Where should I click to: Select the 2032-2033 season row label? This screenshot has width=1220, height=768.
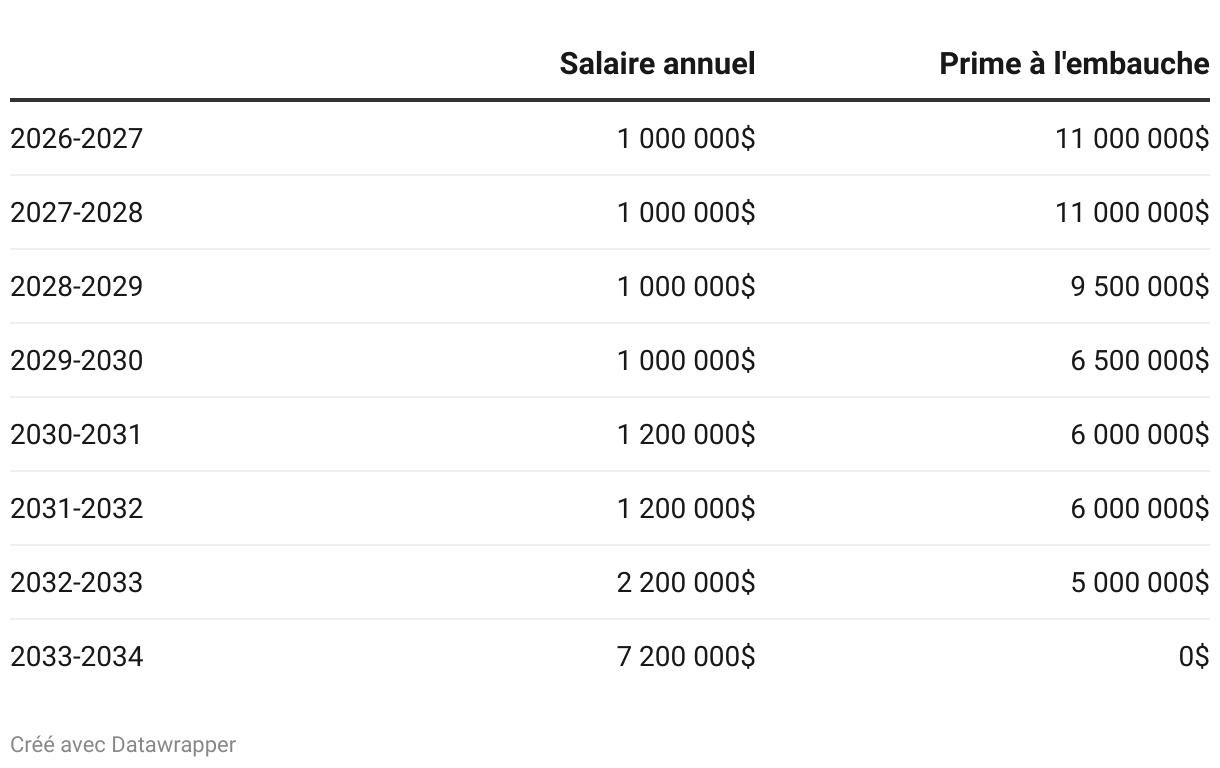click(x=77, y=583)
